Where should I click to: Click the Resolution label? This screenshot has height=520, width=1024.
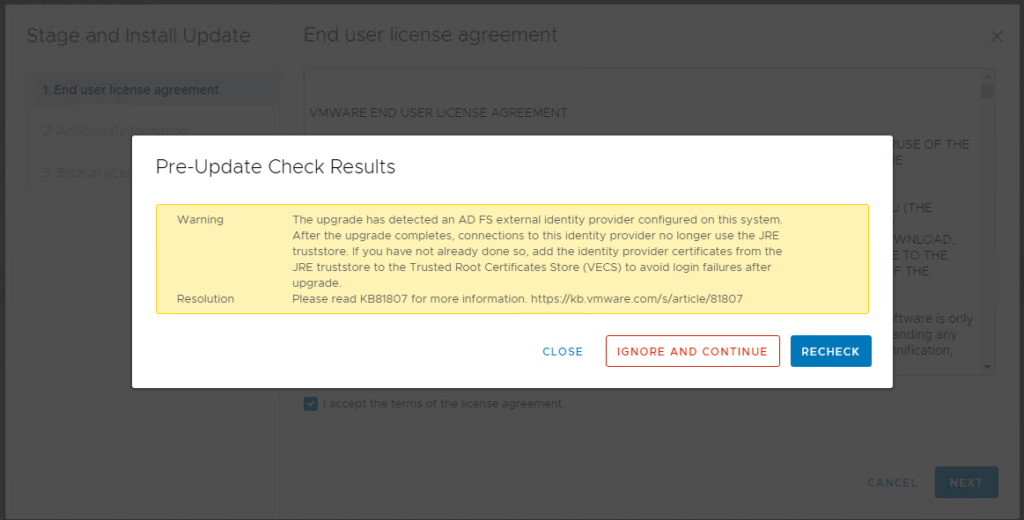tap(205, 299)
